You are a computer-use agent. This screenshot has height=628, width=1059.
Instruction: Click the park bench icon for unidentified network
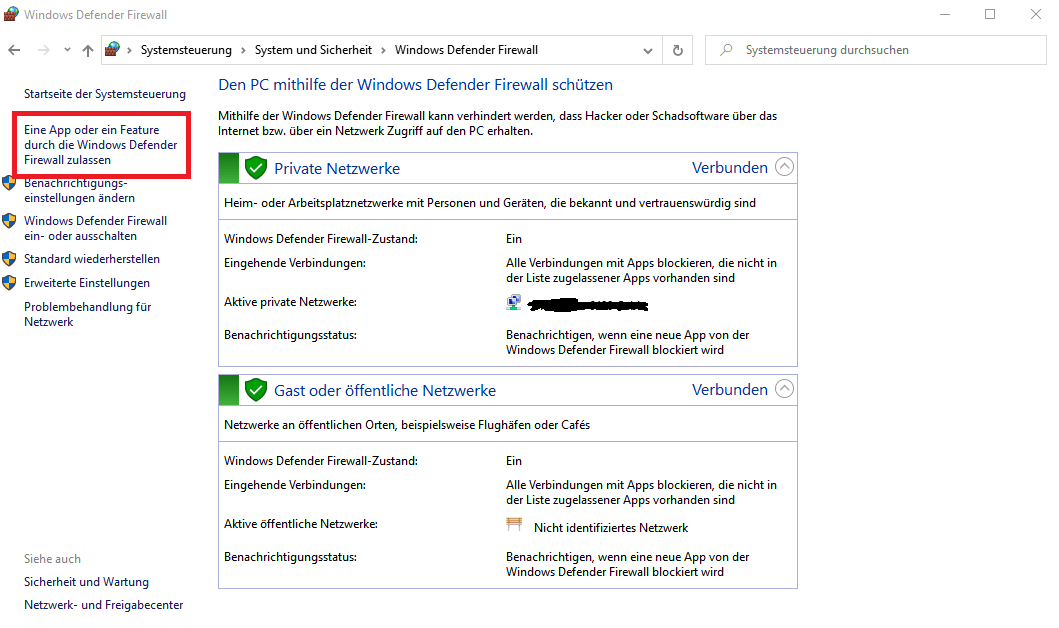point(515,526)
